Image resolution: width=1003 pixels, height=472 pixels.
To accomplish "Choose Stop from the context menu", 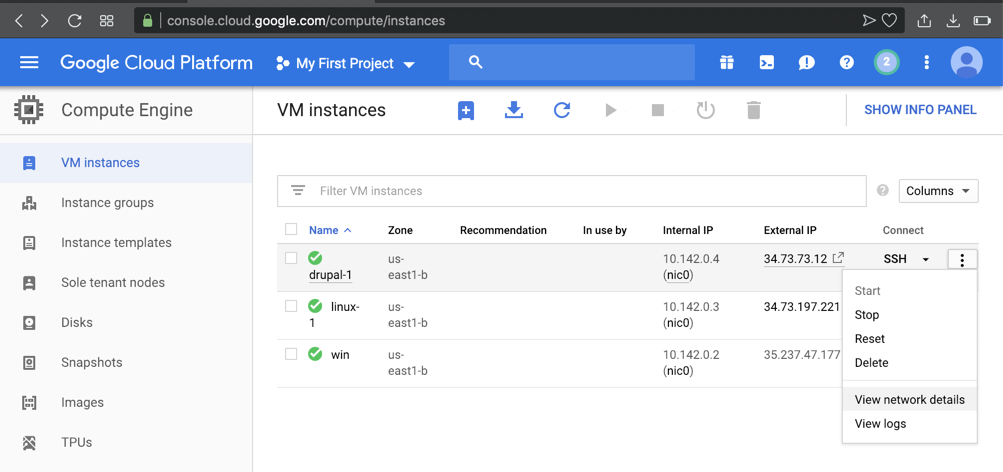I will tap(867, 315).
